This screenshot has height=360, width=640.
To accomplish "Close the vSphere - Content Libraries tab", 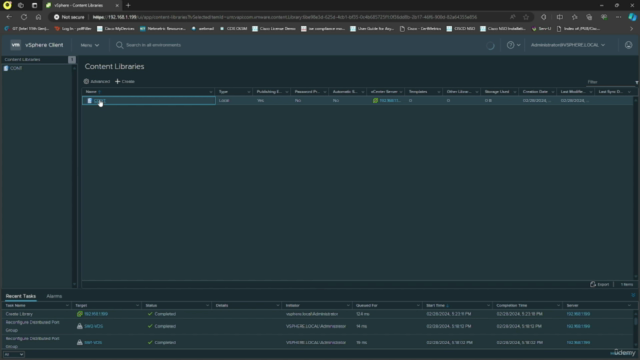I will point(117,5).
